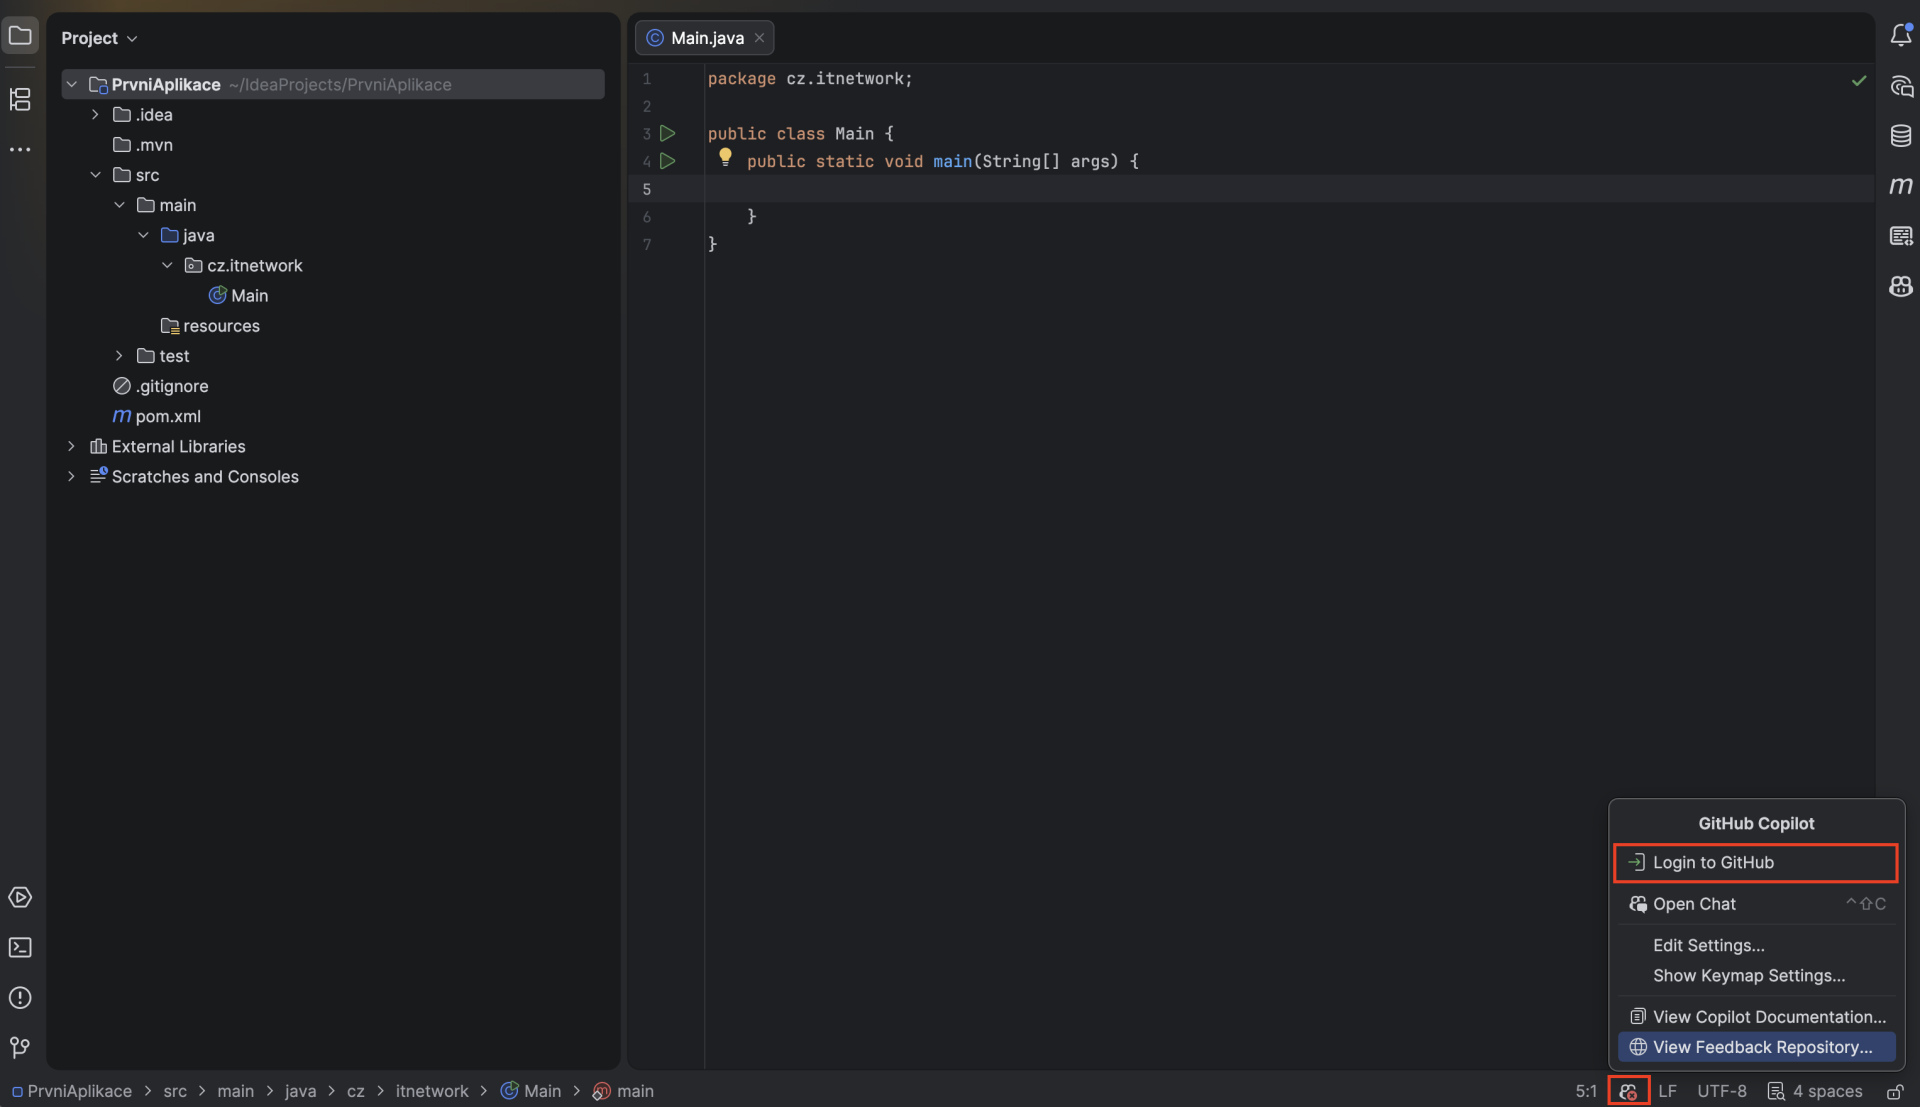Open the Database tool window
The width and height of the screenshot is (1920, 1107).
tap(1902, 135)
